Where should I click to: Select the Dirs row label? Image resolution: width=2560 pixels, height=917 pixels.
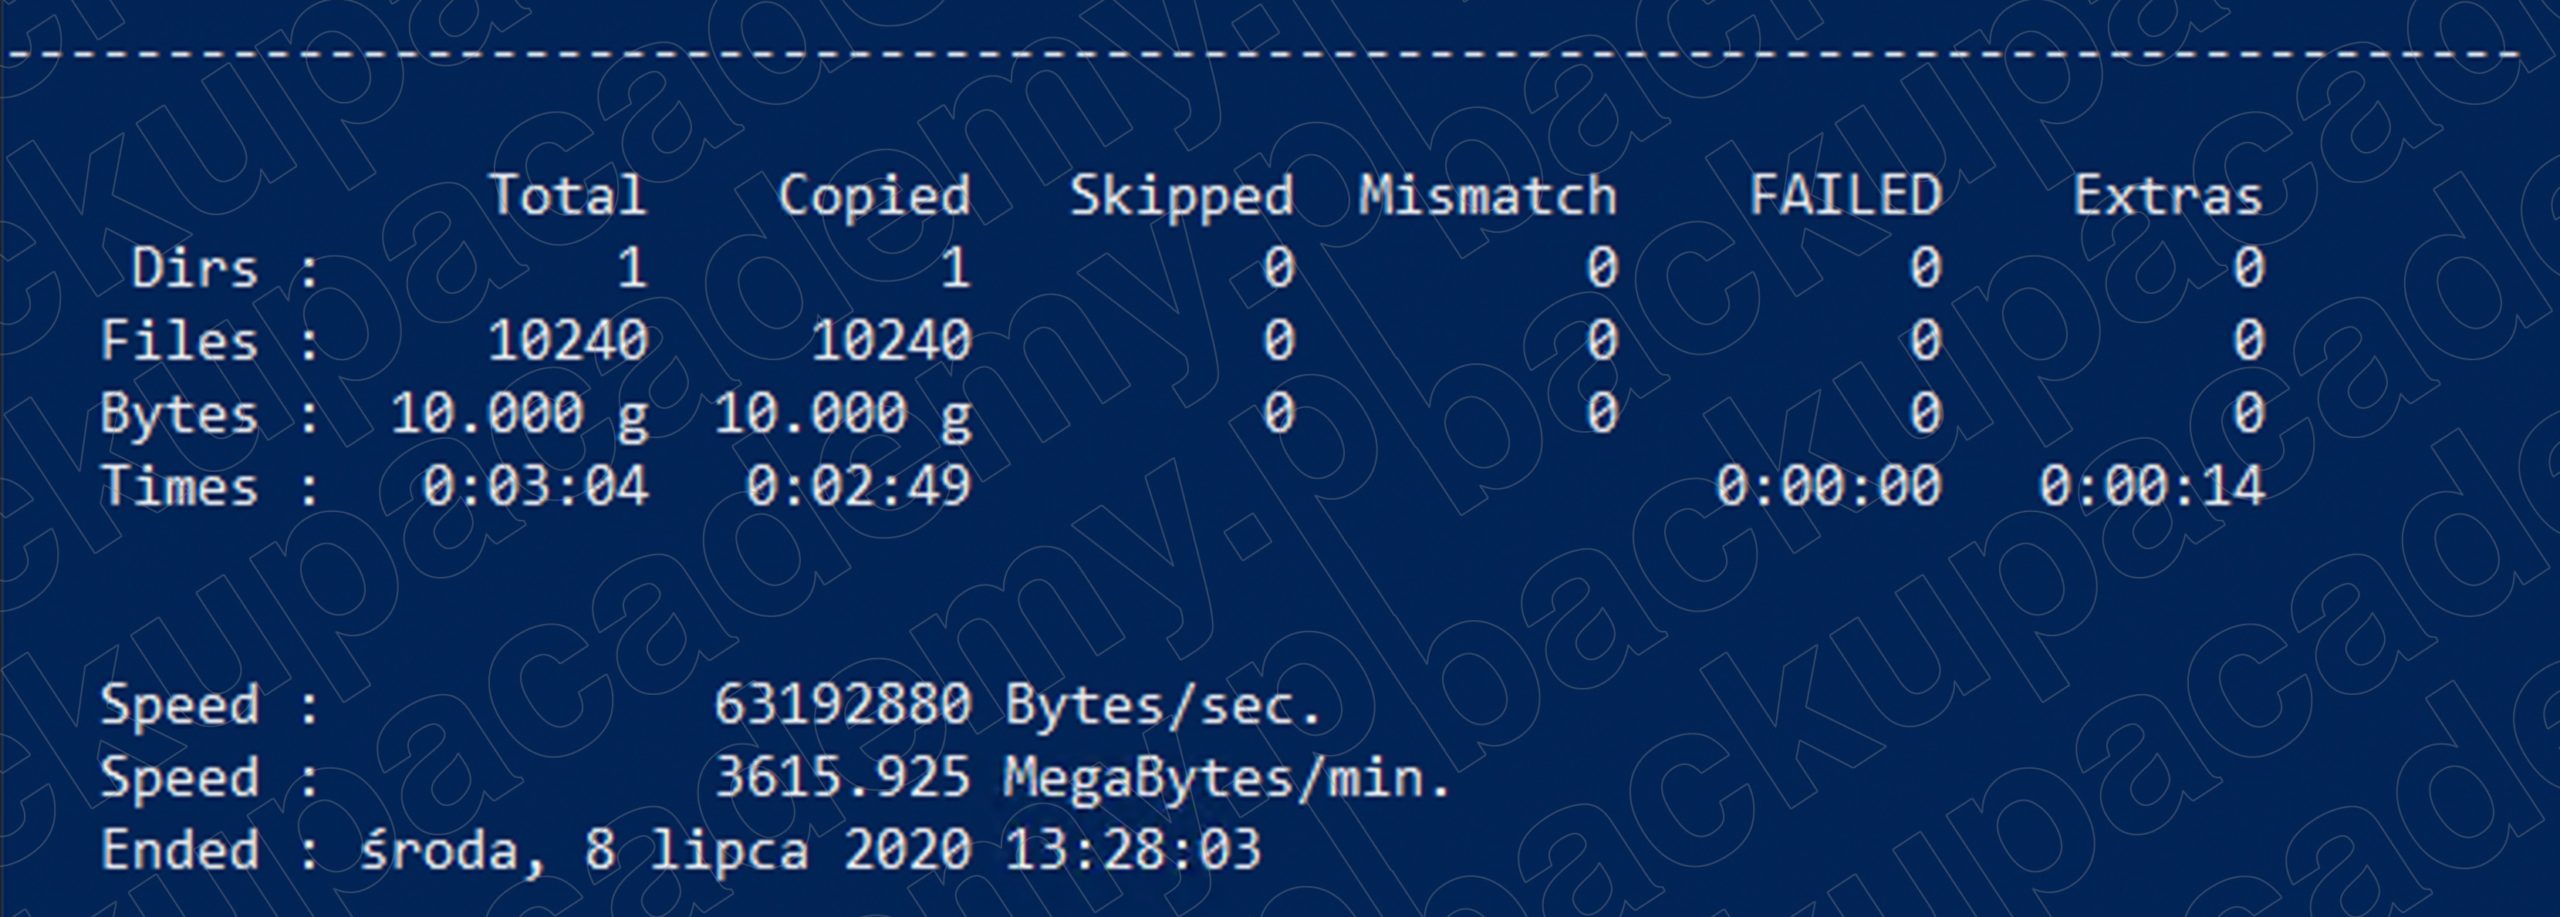click(x=194, y=268)
